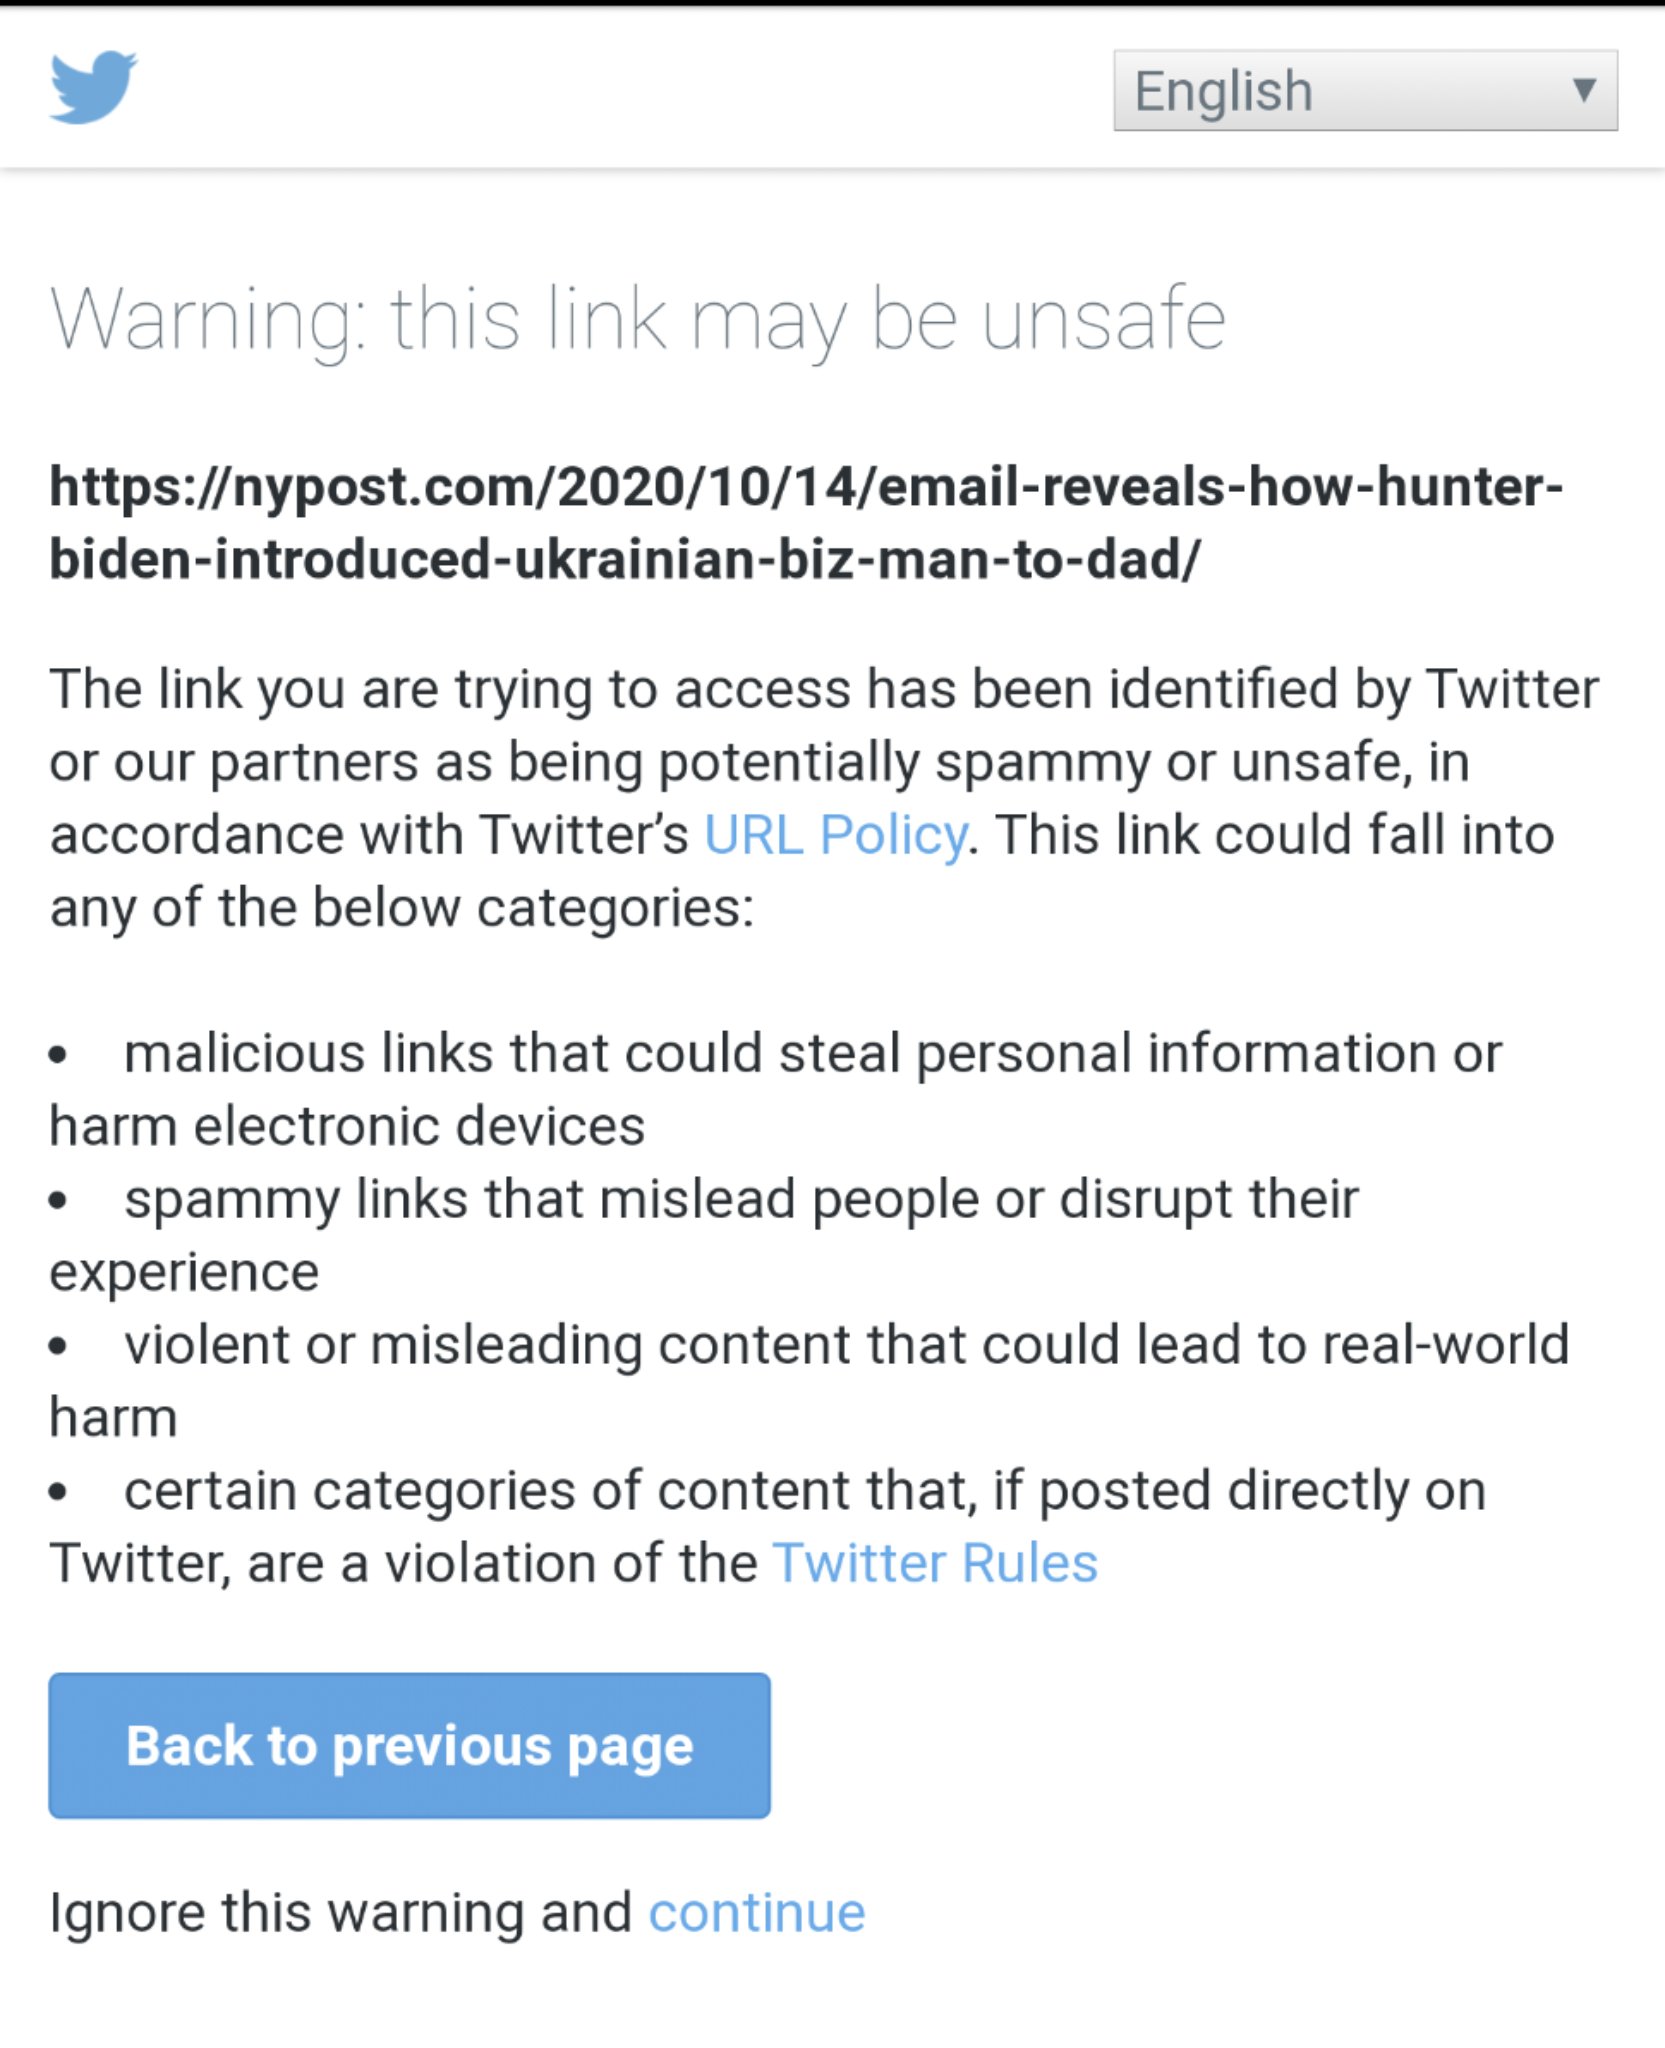1665x2048 pixels.
Task: Click the 'violent or misleading content' item
Action: (x=845, y=1345)
